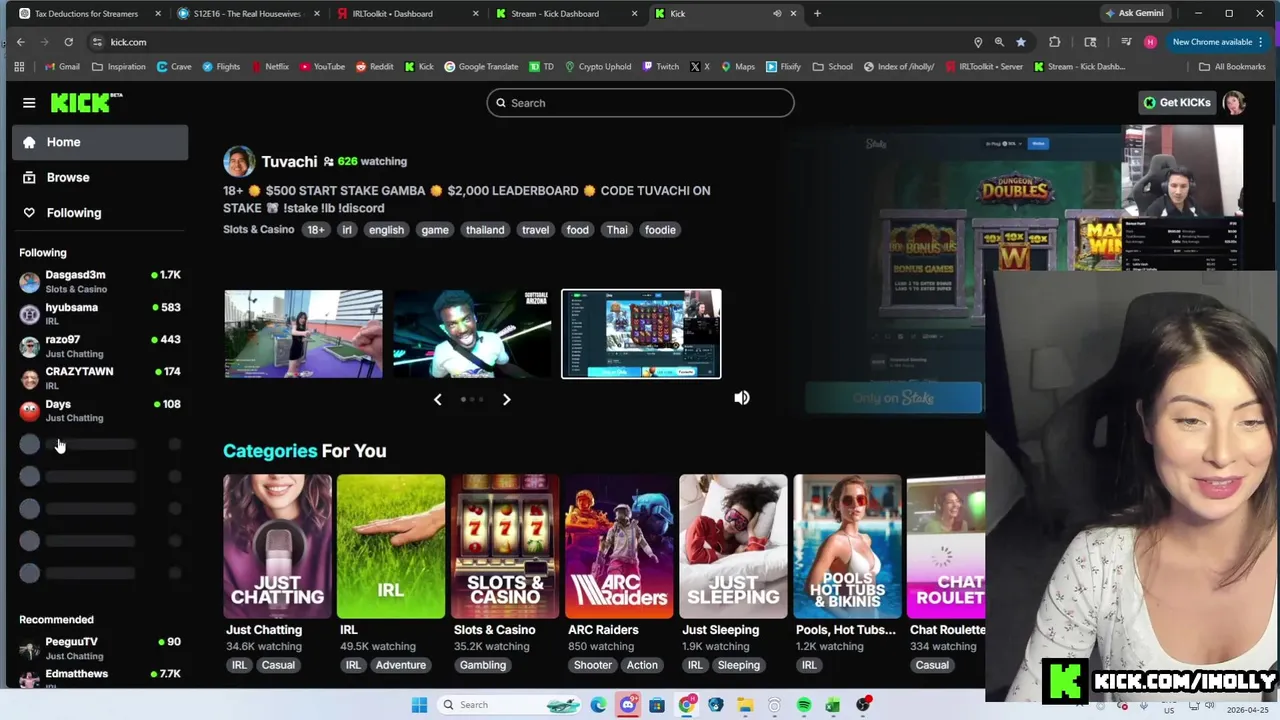The width and height of the screenshot is (1280, 720).
Task: Open Dasgasd3m channel in Following list
Action: 100,281
